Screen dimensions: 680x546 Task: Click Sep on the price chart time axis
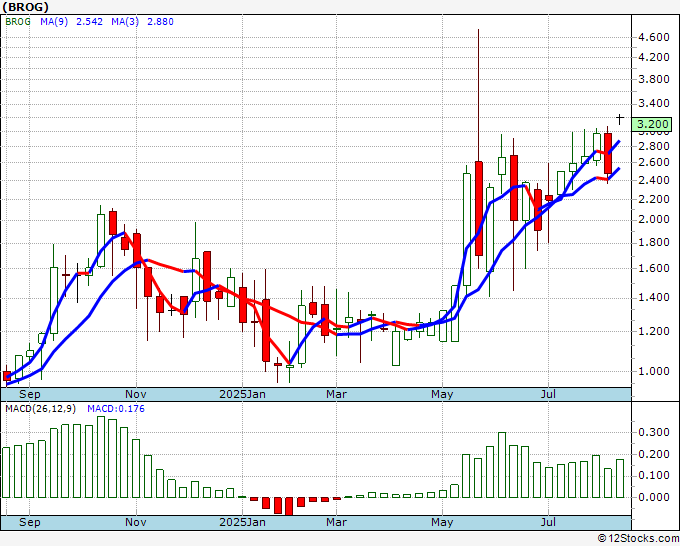point(29,394)
